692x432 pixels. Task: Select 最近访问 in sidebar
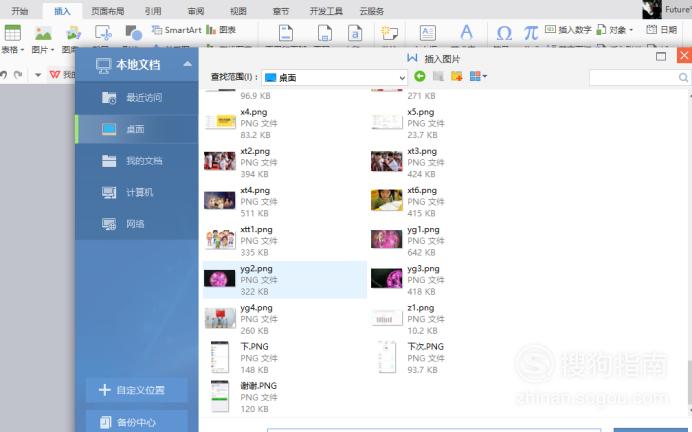click(137, 98)
